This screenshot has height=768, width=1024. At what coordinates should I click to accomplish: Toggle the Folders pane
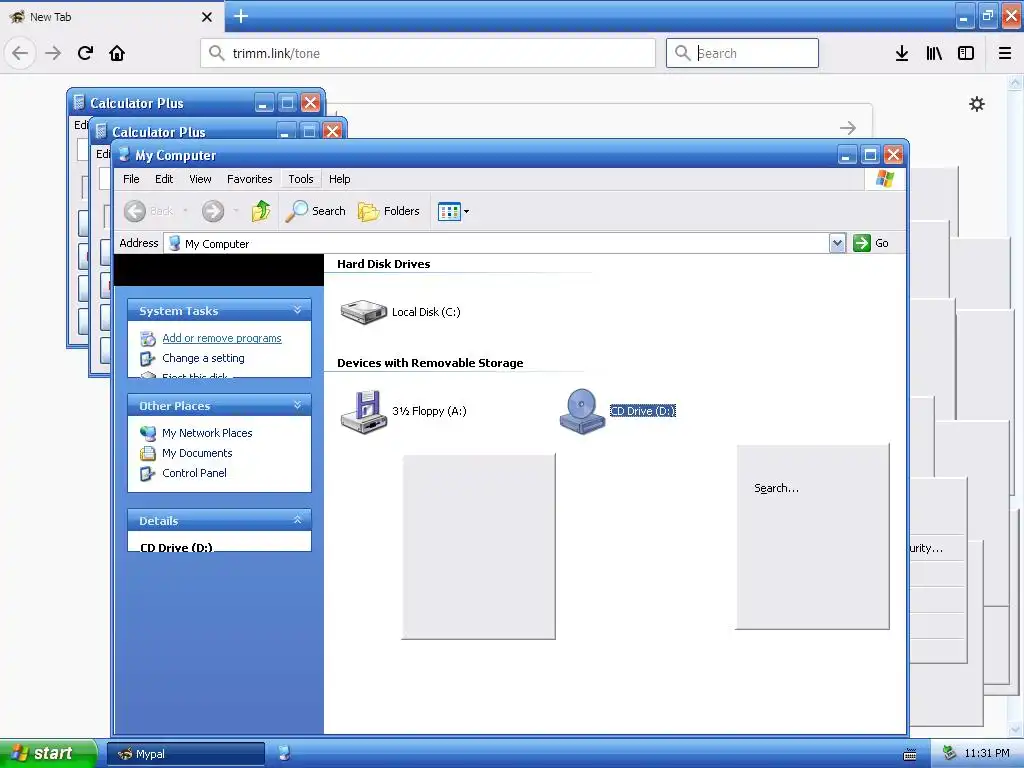click(x=389, y=211)
